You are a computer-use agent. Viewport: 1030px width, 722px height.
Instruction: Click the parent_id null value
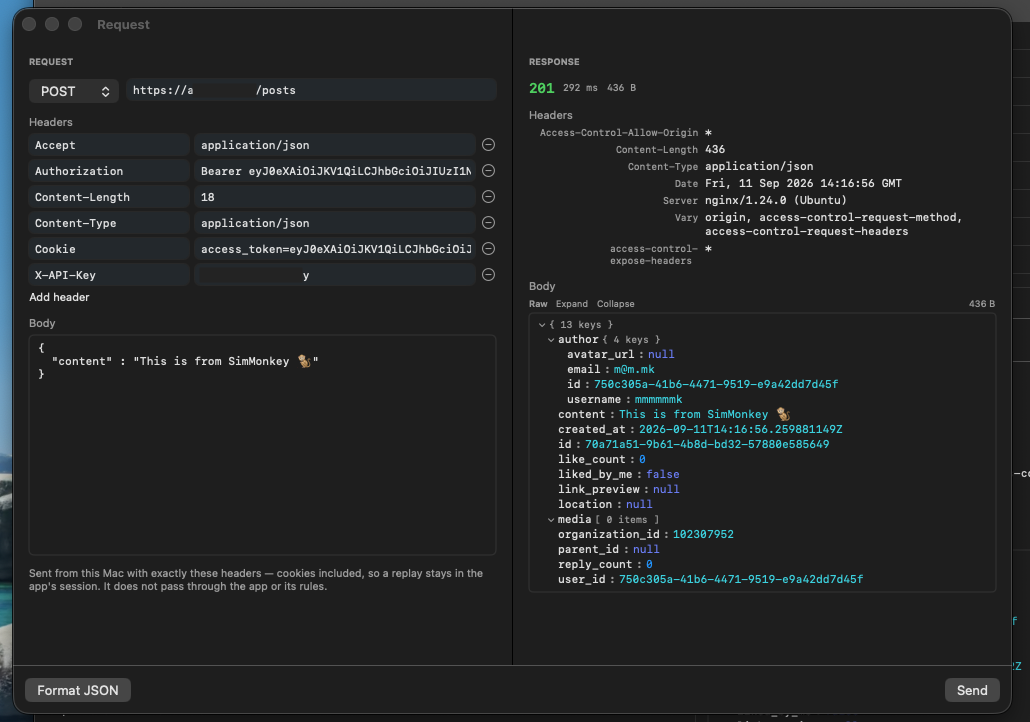[646, 549]
